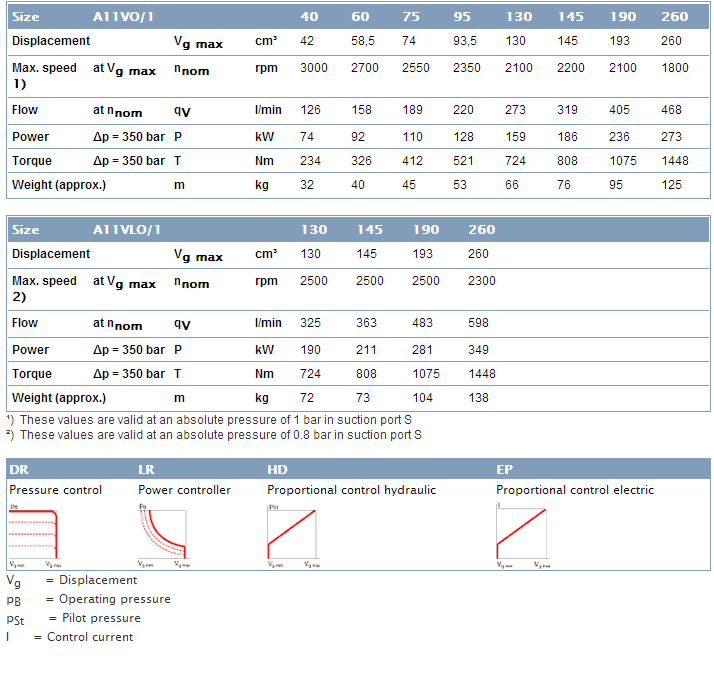Click power value 236 kW

tap(619, 137)
